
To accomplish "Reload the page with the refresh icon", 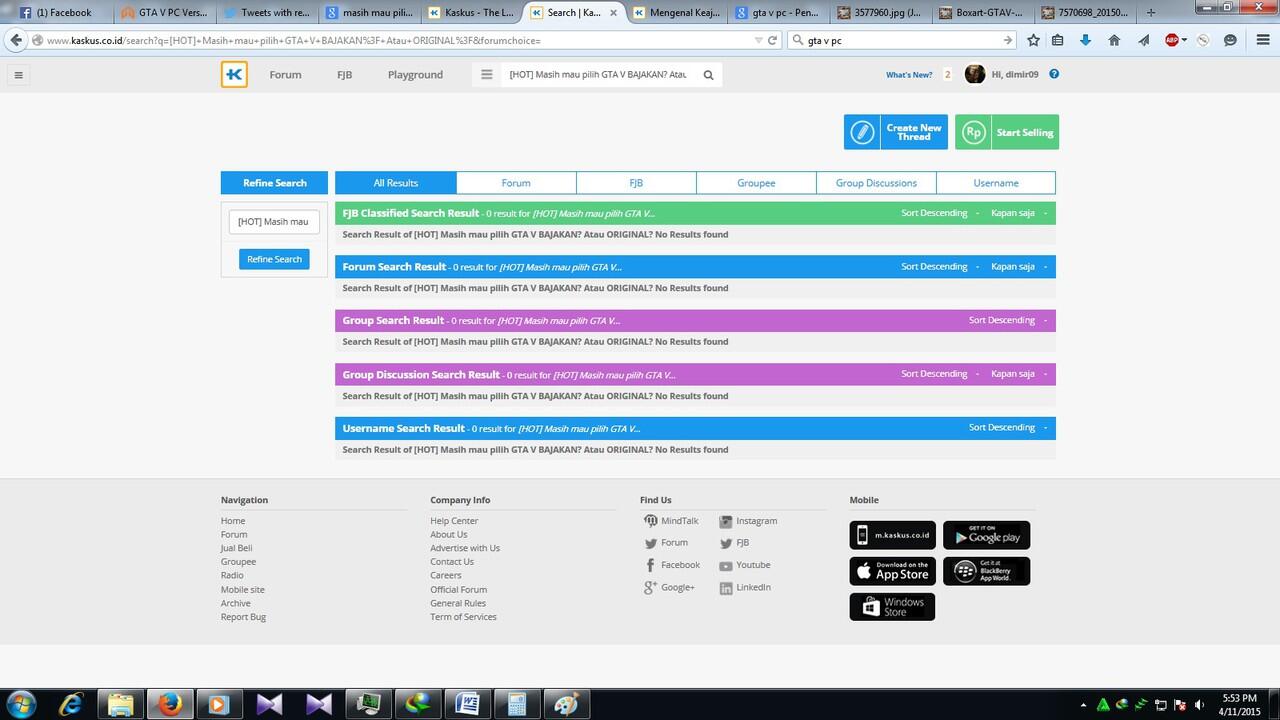I will click(x=772, y=40).
